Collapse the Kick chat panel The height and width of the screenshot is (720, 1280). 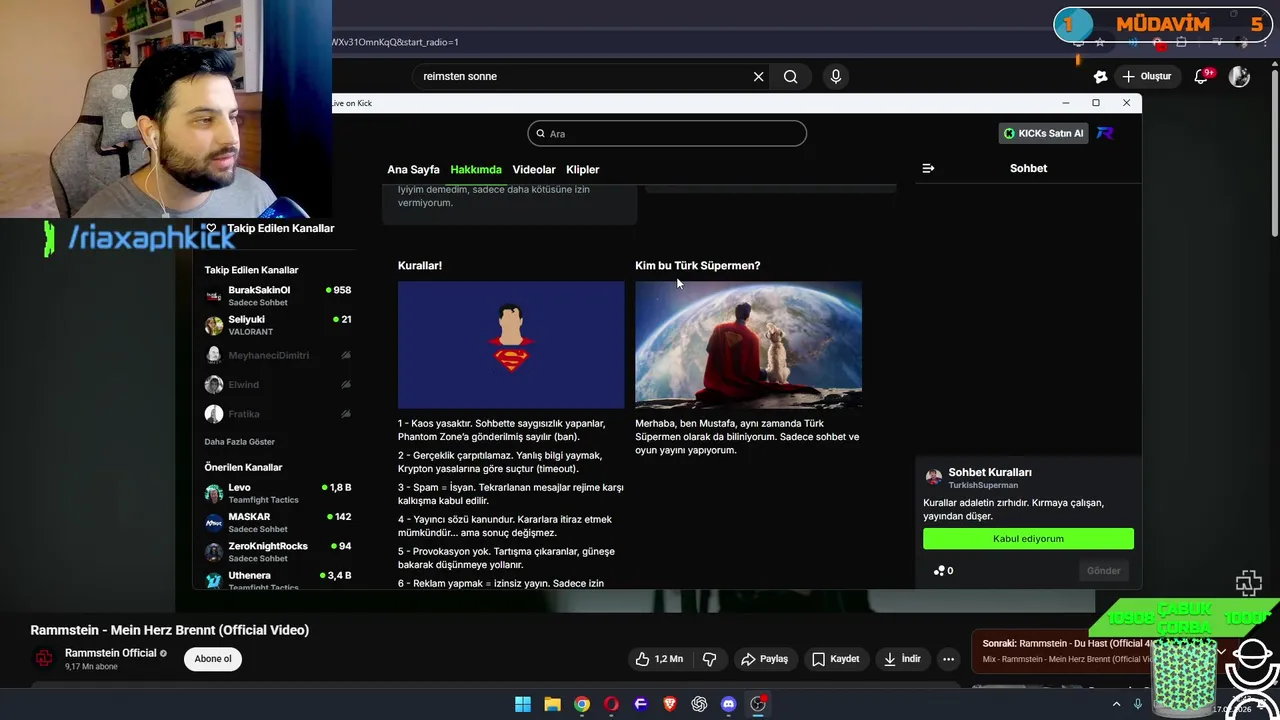(x=928, y=168)
